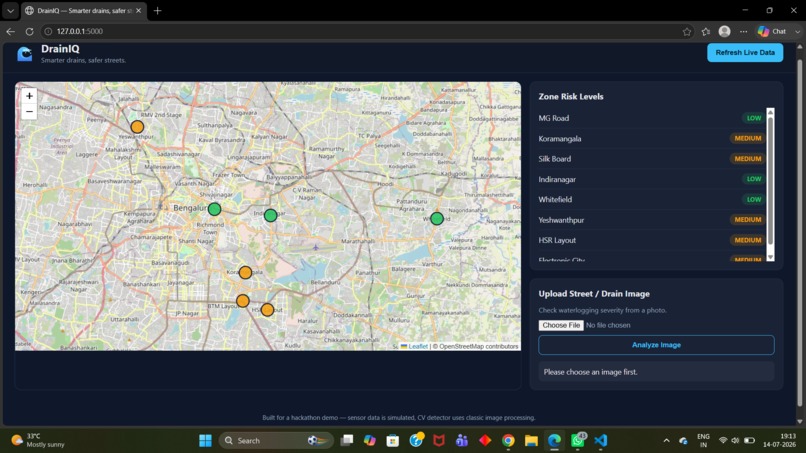This screenshot has height=453, width=806.
Task: Click zone list scrollbar down arrow
Action: coord(770,257)
